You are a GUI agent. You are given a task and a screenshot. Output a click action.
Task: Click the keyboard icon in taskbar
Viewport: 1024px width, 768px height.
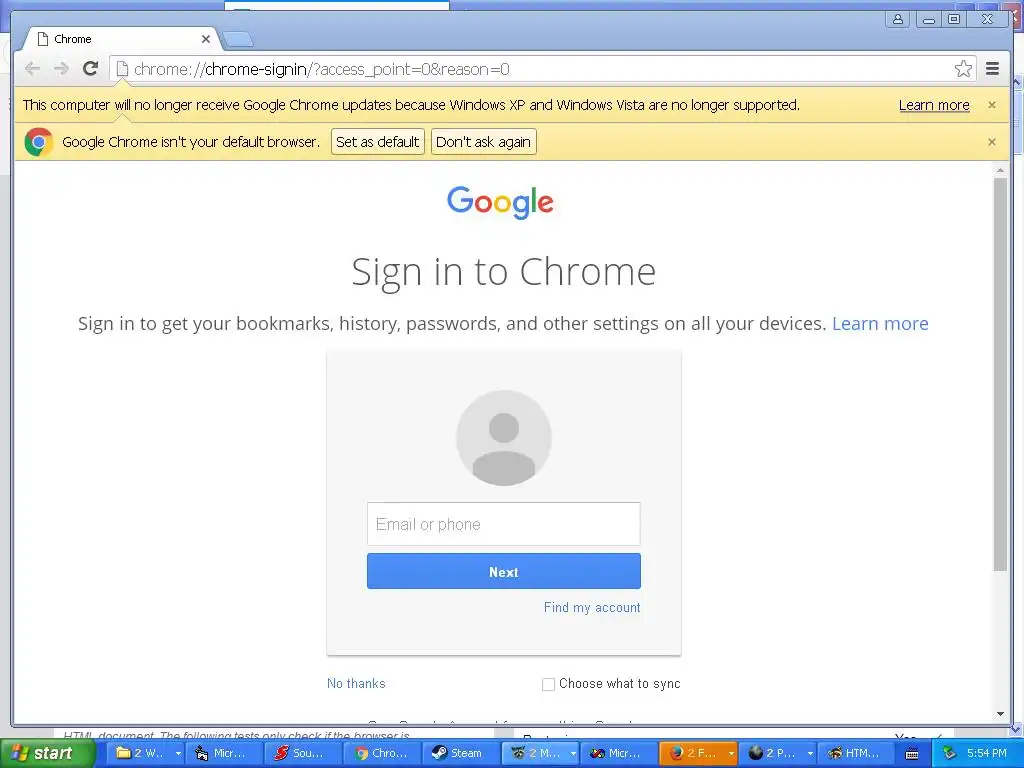[x=912, y=754]
